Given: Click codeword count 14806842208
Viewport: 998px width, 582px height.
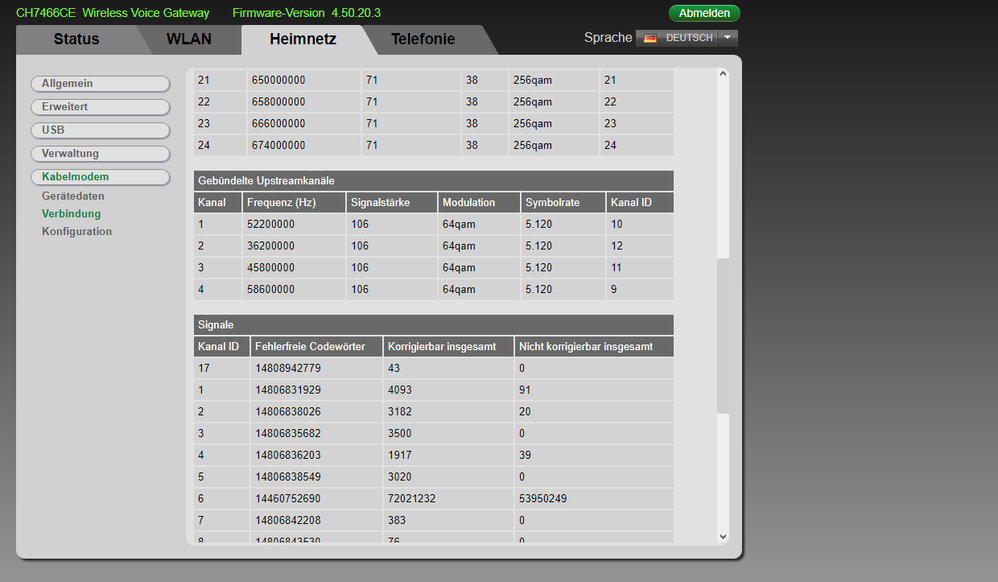Looking at the screenshot, I should point(288,520).
